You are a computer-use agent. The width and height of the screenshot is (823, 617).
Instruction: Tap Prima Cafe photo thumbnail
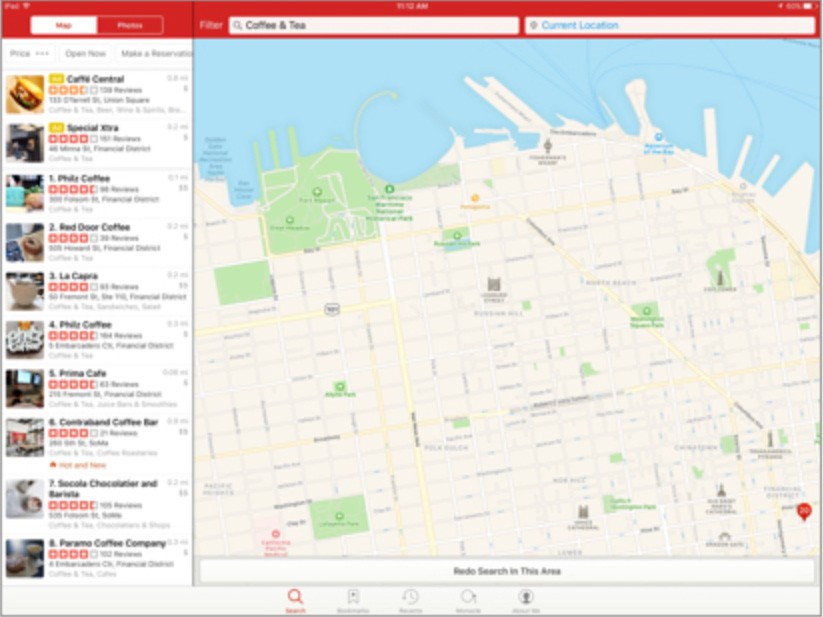point(25,389)
